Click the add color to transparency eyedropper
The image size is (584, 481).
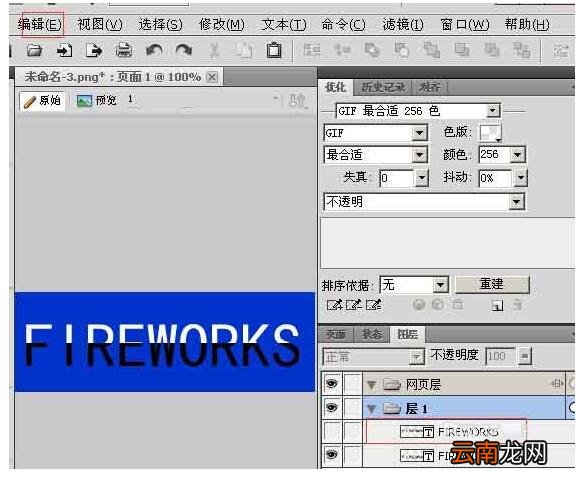pyautogui.click(x=334, y=305)
